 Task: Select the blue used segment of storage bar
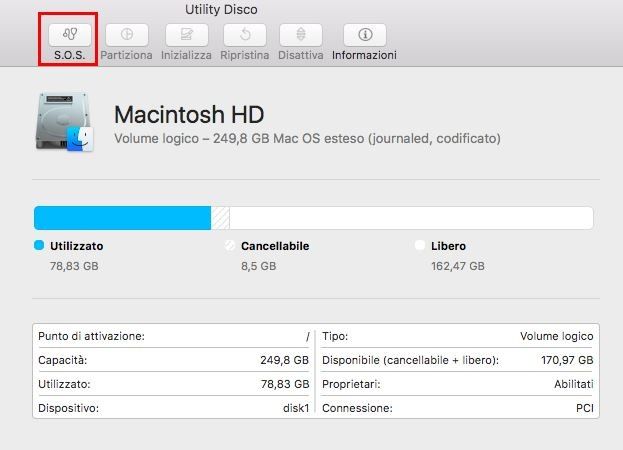coord(122,218)
